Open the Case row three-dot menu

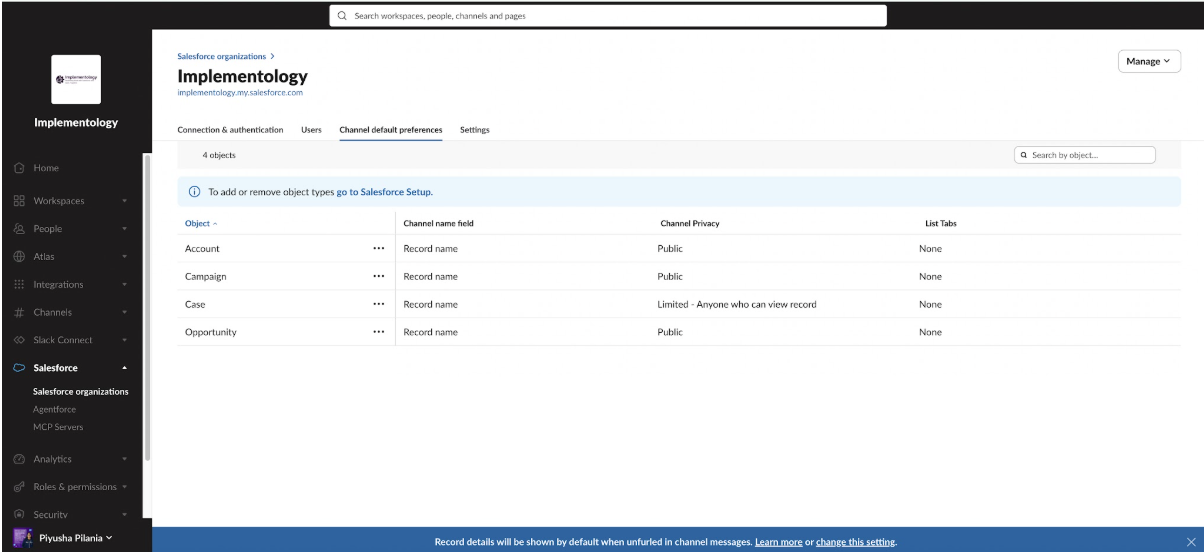tap(378, 304)
